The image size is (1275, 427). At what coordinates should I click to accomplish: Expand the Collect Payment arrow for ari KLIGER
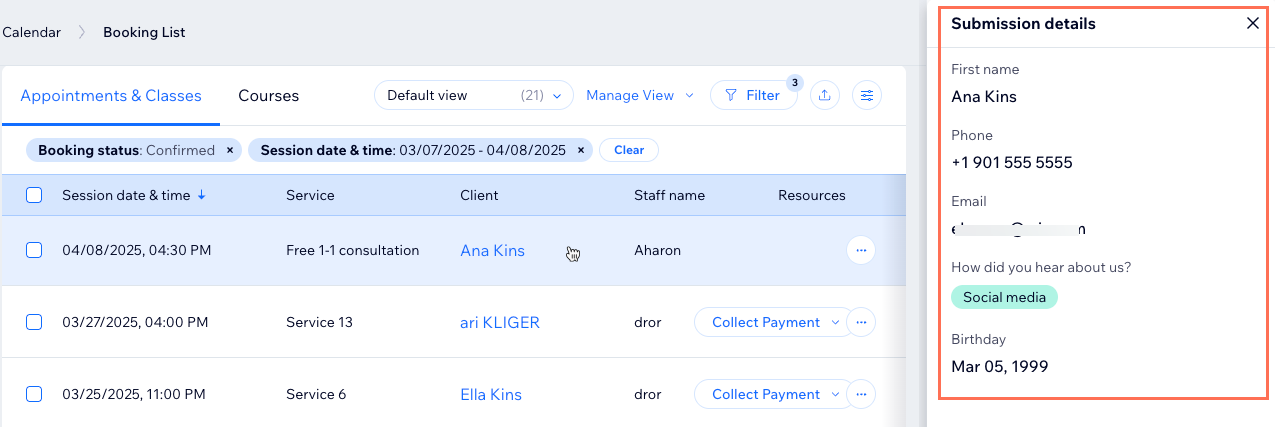click(x=837, y=322)
